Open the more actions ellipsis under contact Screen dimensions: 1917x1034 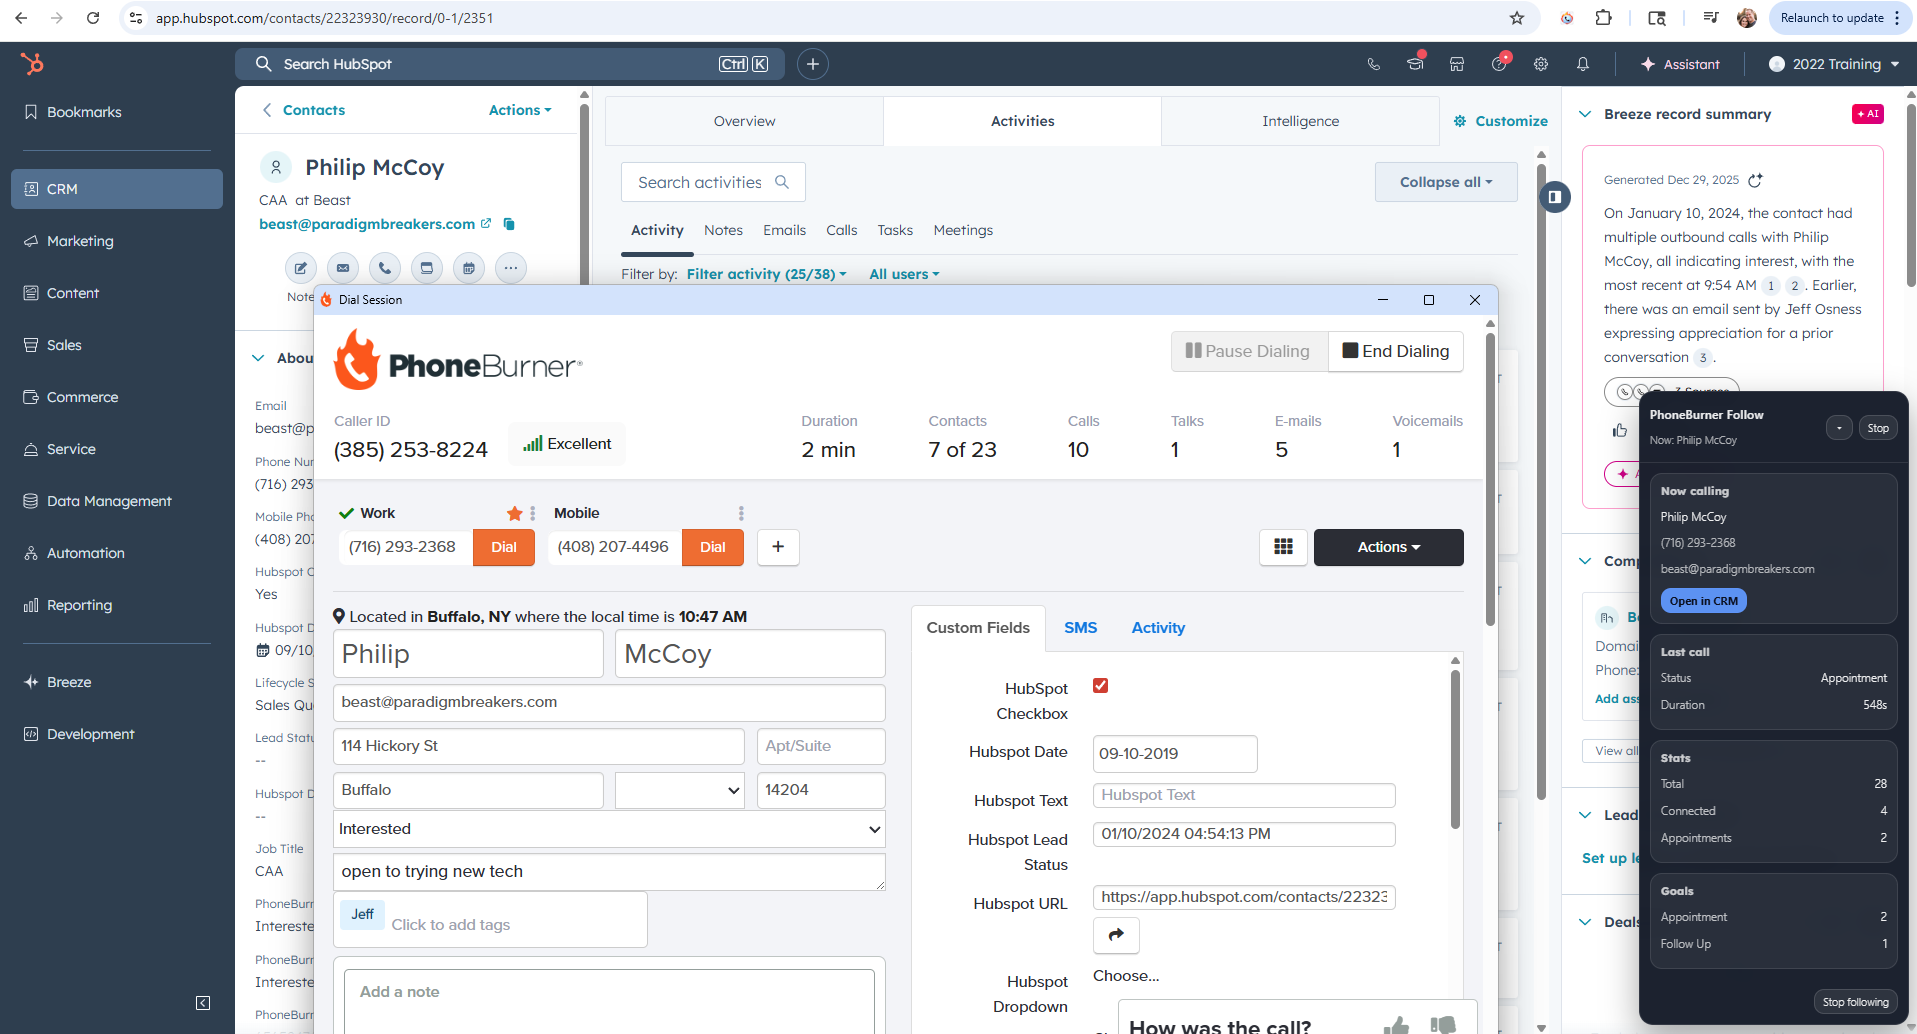511,268
